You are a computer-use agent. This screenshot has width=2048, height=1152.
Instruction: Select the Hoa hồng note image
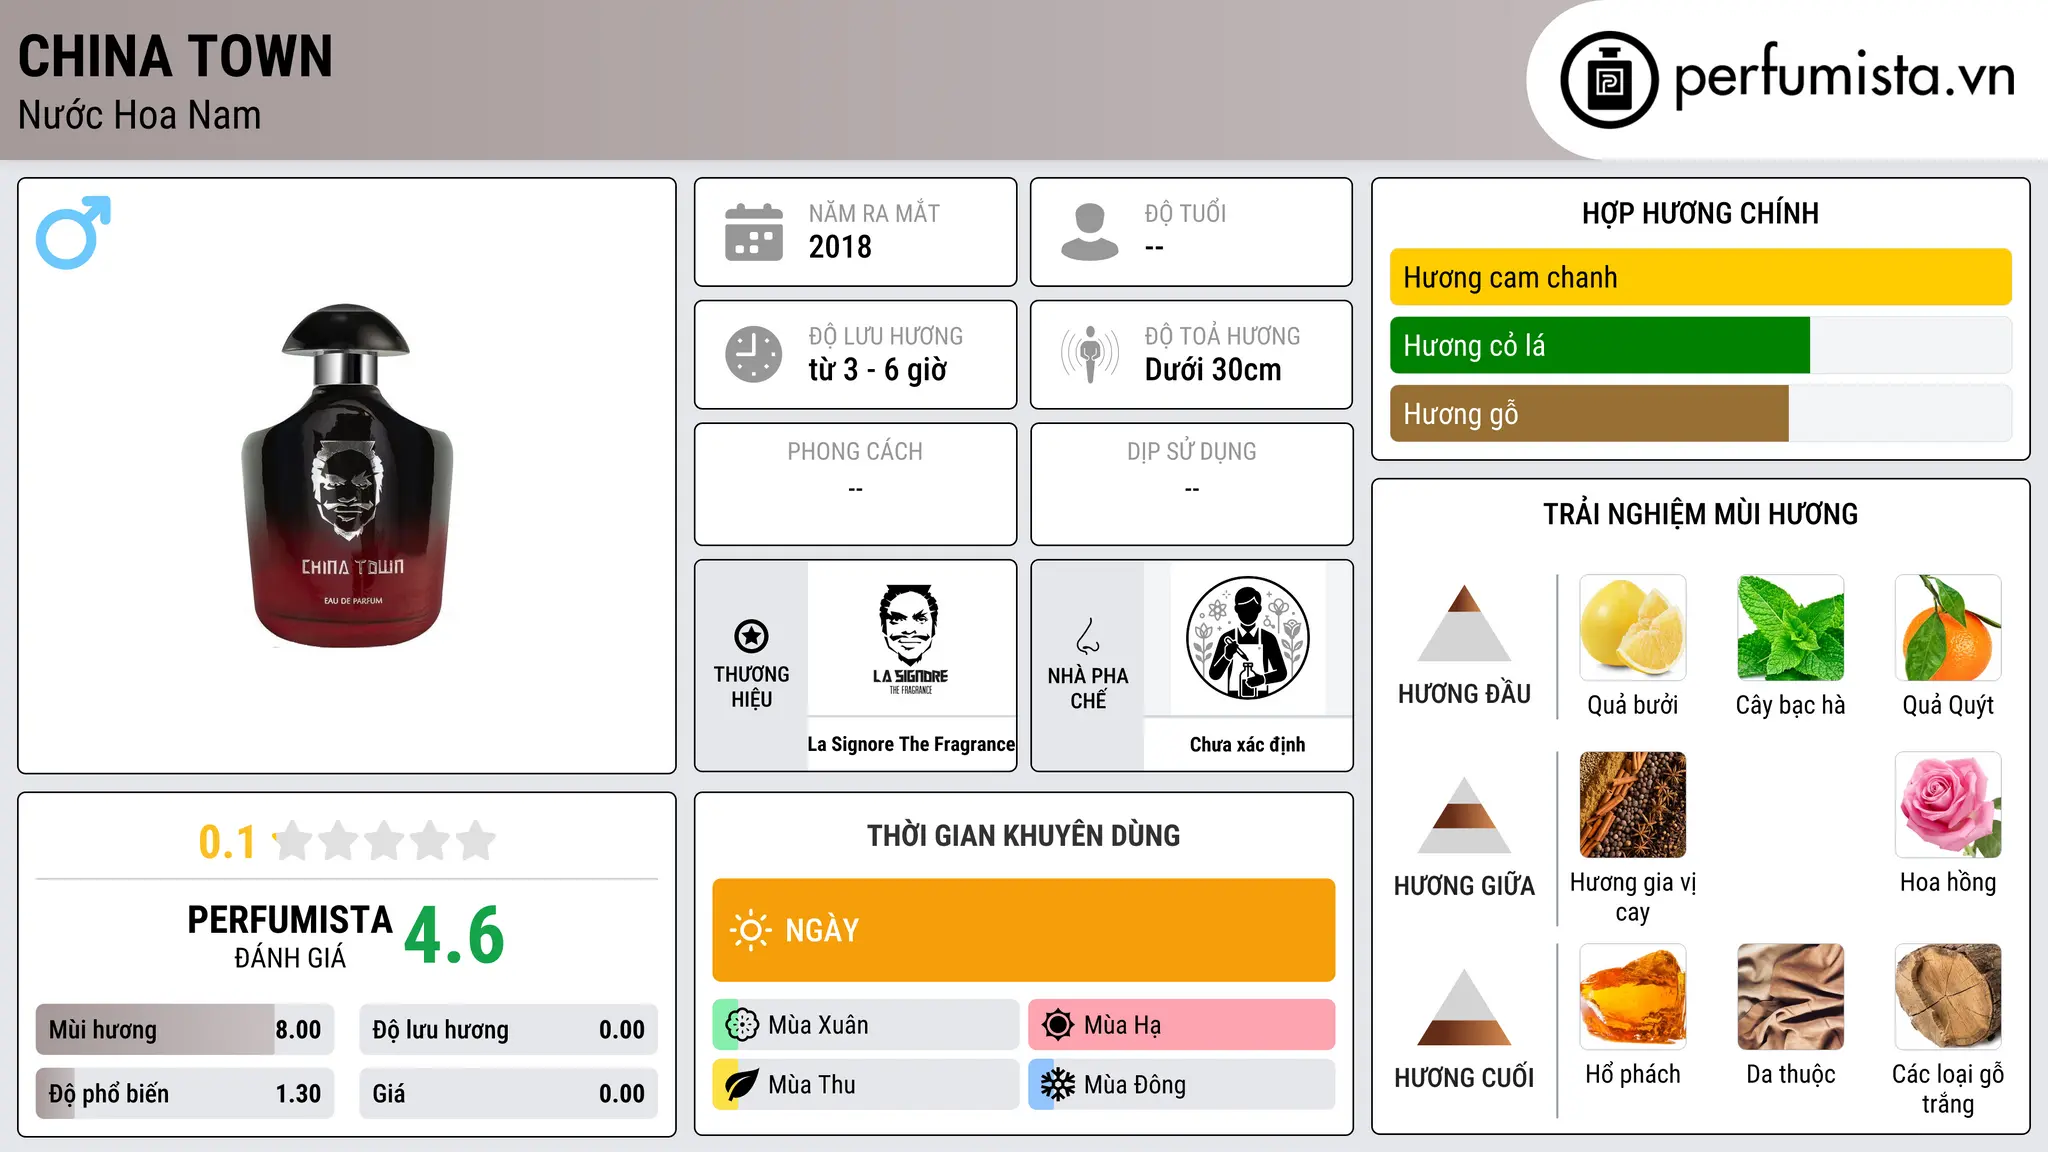1948,805
